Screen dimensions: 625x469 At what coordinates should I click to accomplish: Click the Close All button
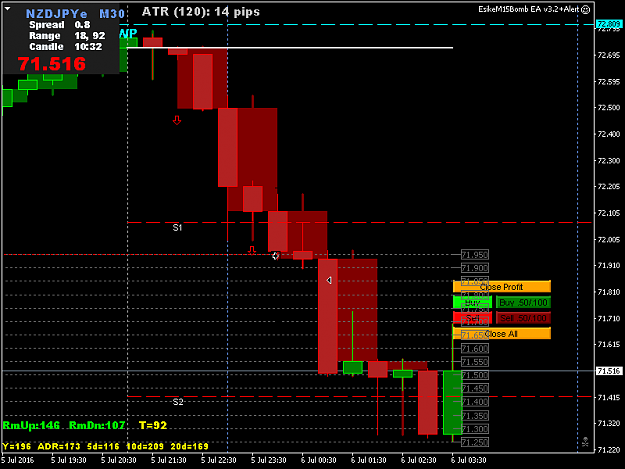(501, 334)
